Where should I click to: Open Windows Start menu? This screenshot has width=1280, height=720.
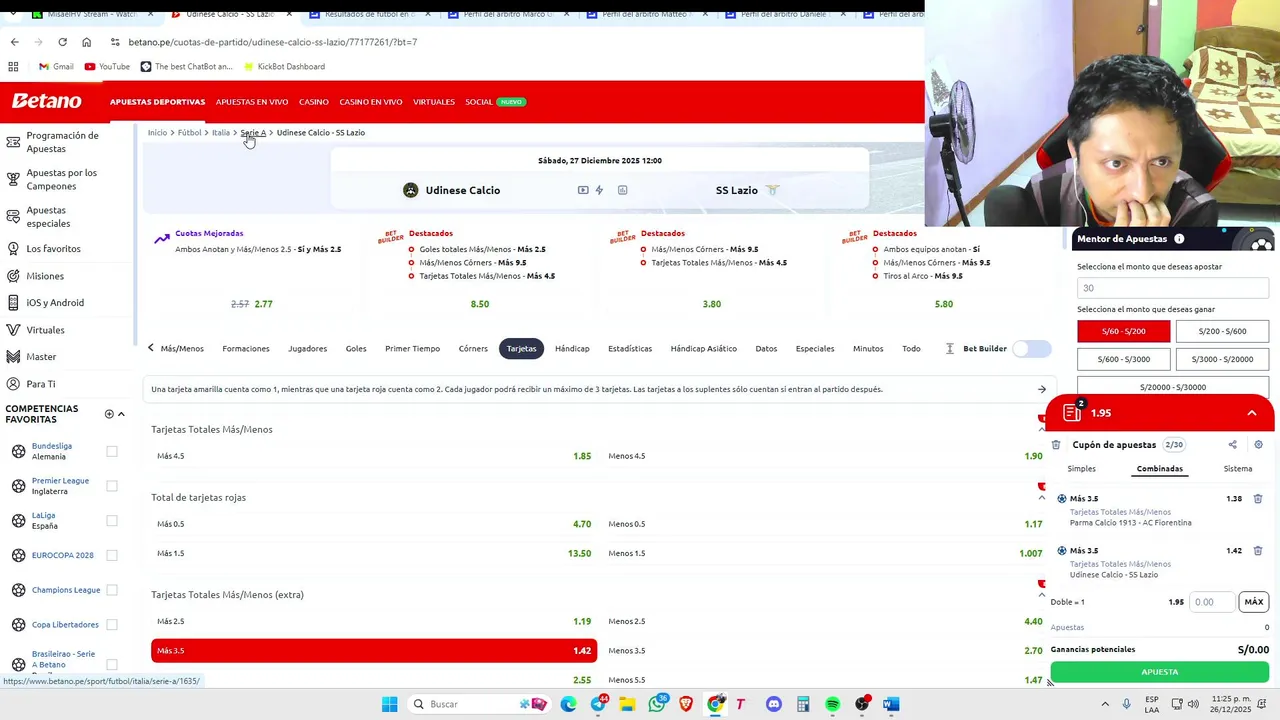coord(389,704)
